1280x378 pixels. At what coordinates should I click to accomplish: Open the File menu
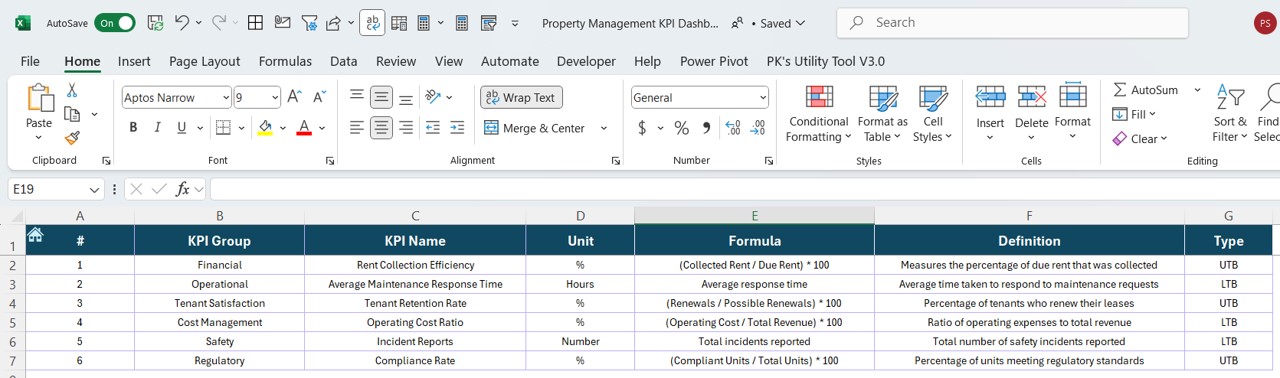(30, 61)
